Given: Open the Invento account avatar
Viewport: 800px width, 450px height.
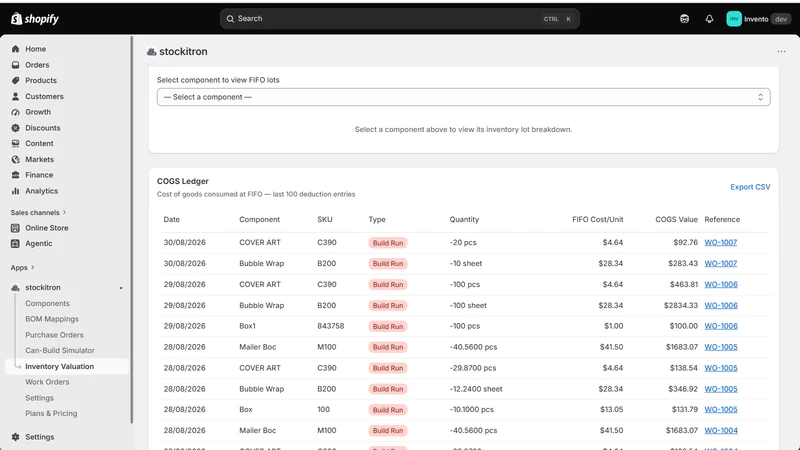Looking at the screenshot, I should (x=734, y=19).
